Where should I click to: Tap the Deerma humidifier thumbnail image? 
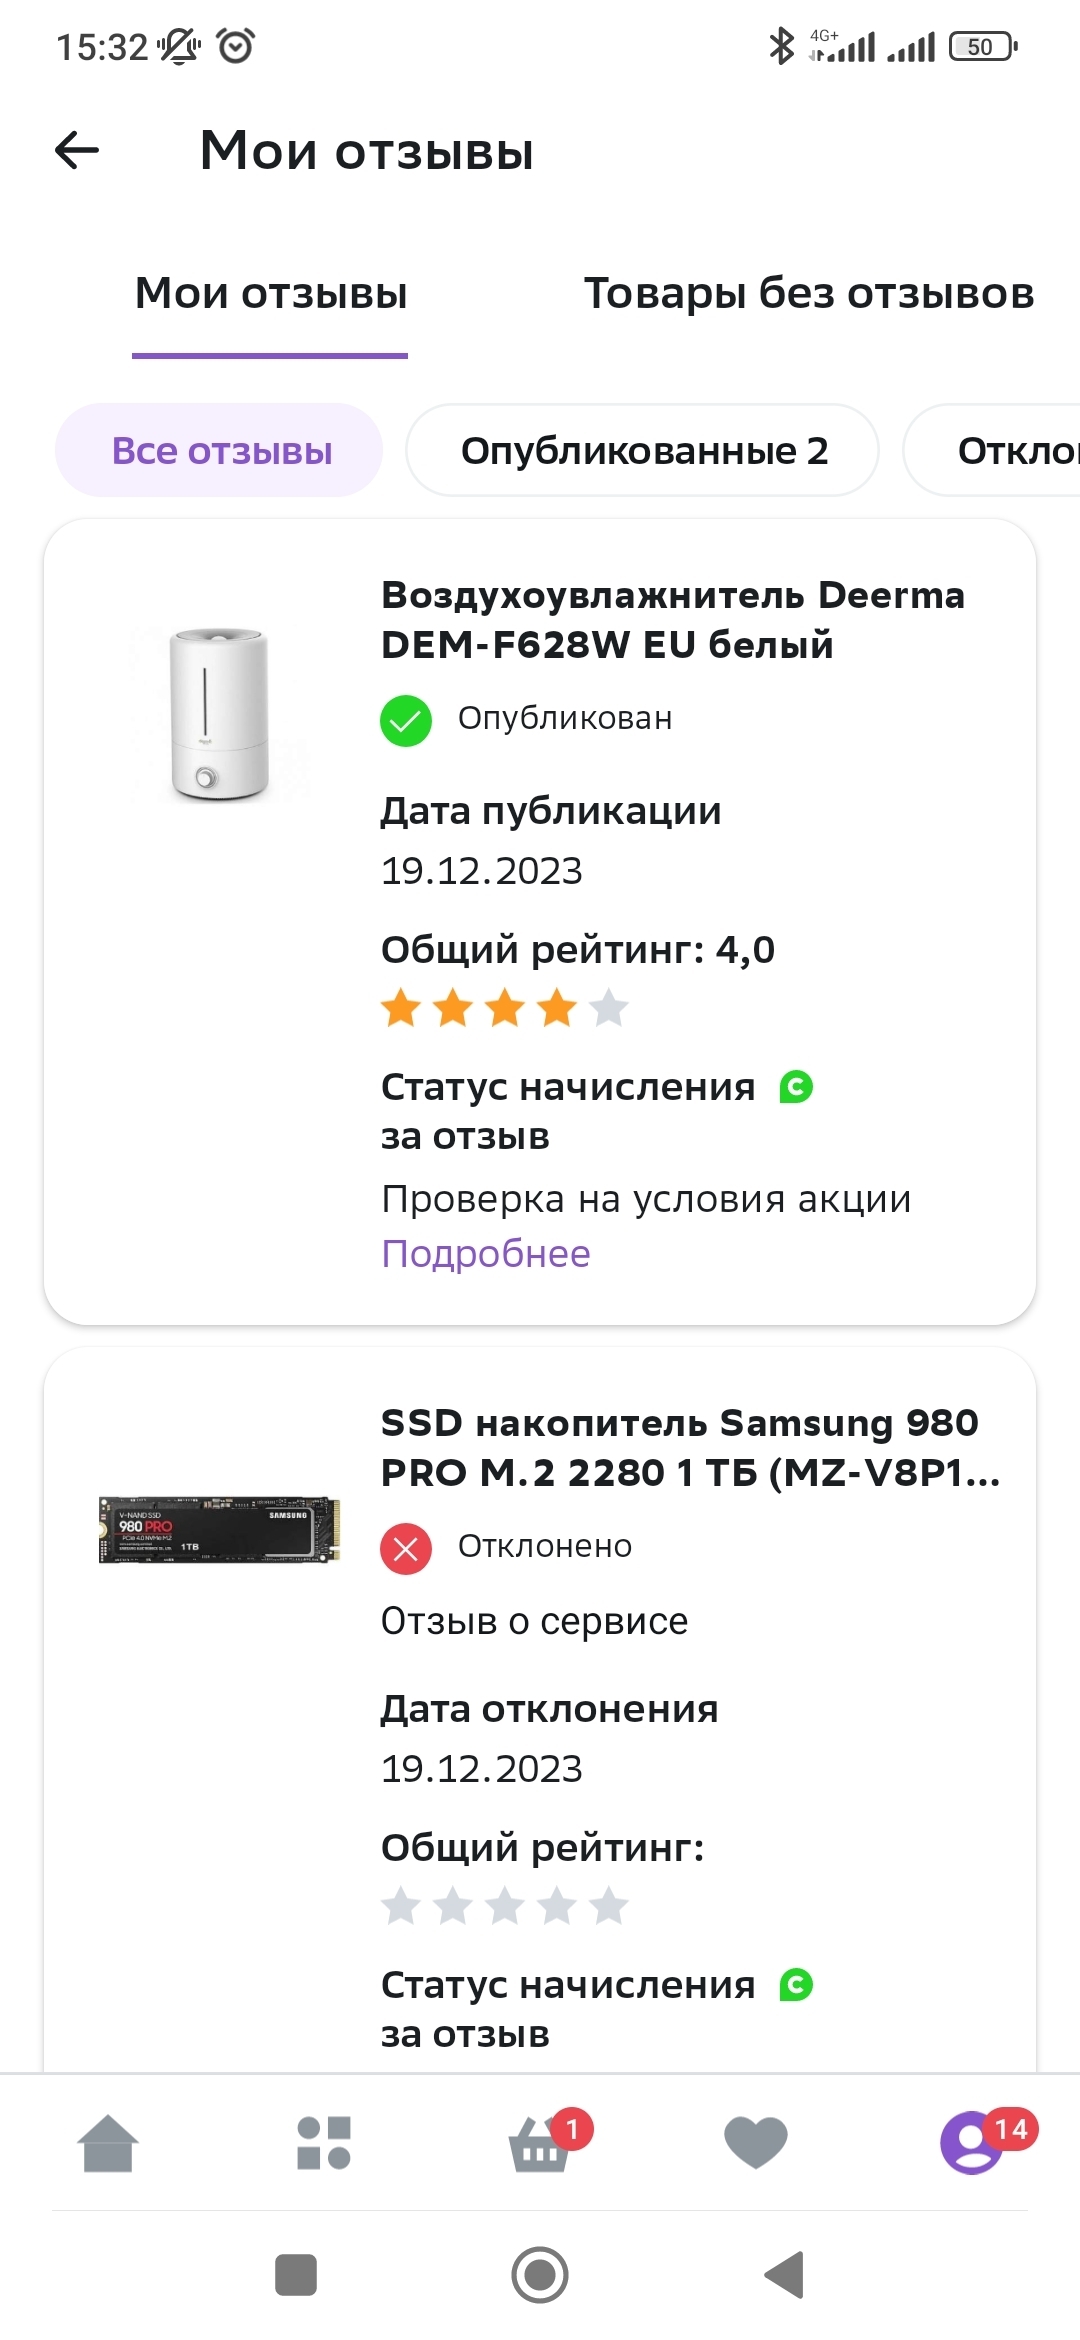click(218, 714)
